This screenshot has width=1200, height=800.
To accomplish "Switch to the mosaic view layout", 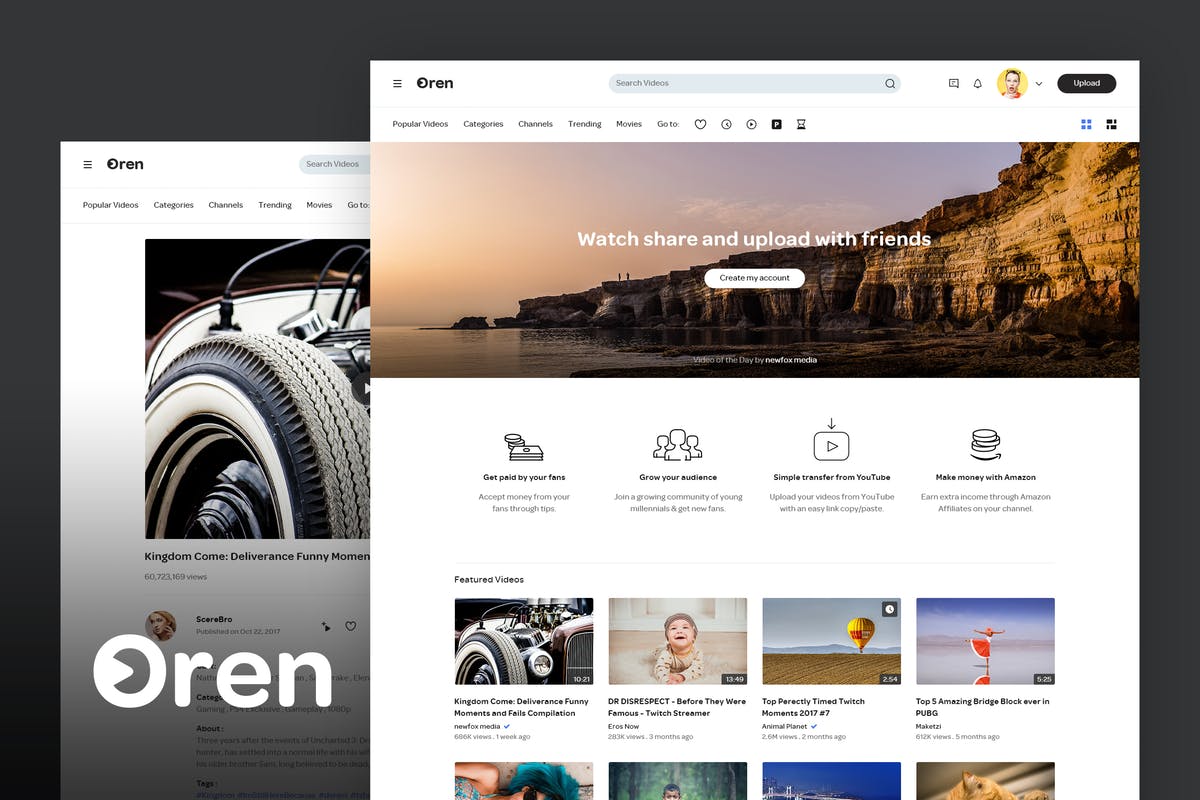I will (x=1111, y=124).
